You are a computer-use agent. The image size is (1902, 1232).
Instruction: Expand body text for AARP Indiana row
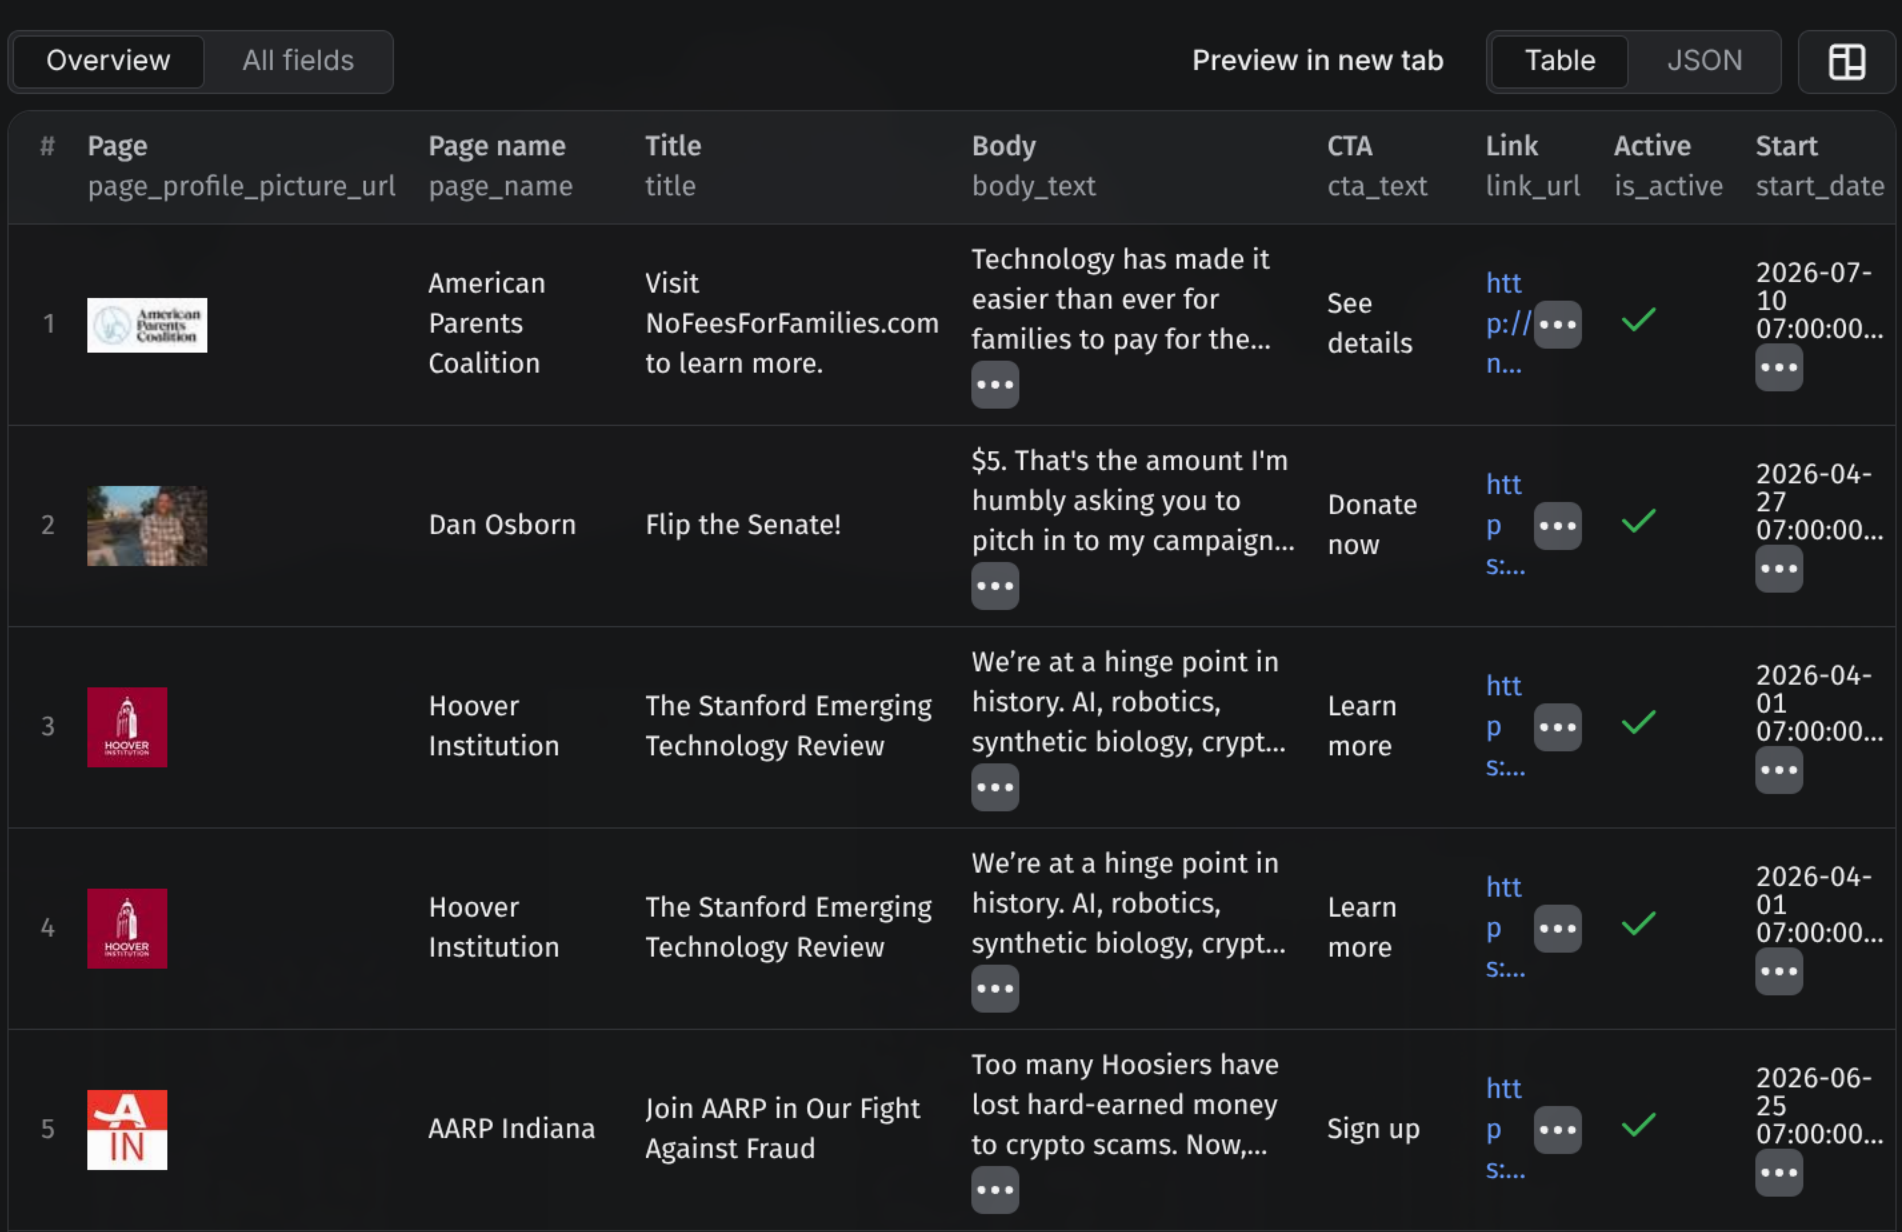click(x=995, y=1189)
